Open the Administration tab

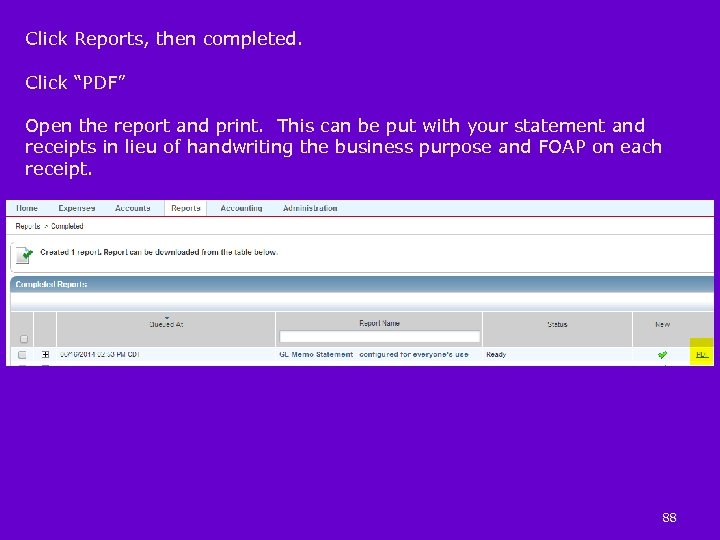pyautogui.click(x=310, y=208)
